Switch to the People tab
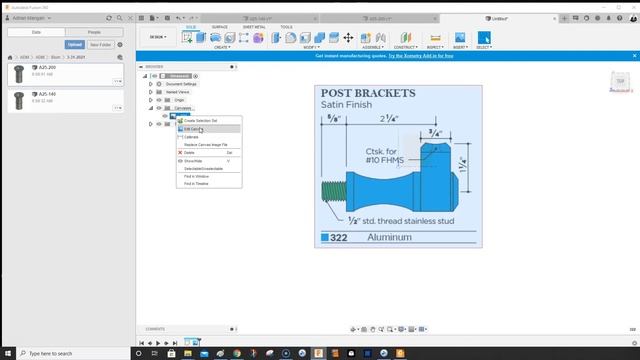The height and width of the screenshot is (360, 640). tap(94, 32)
